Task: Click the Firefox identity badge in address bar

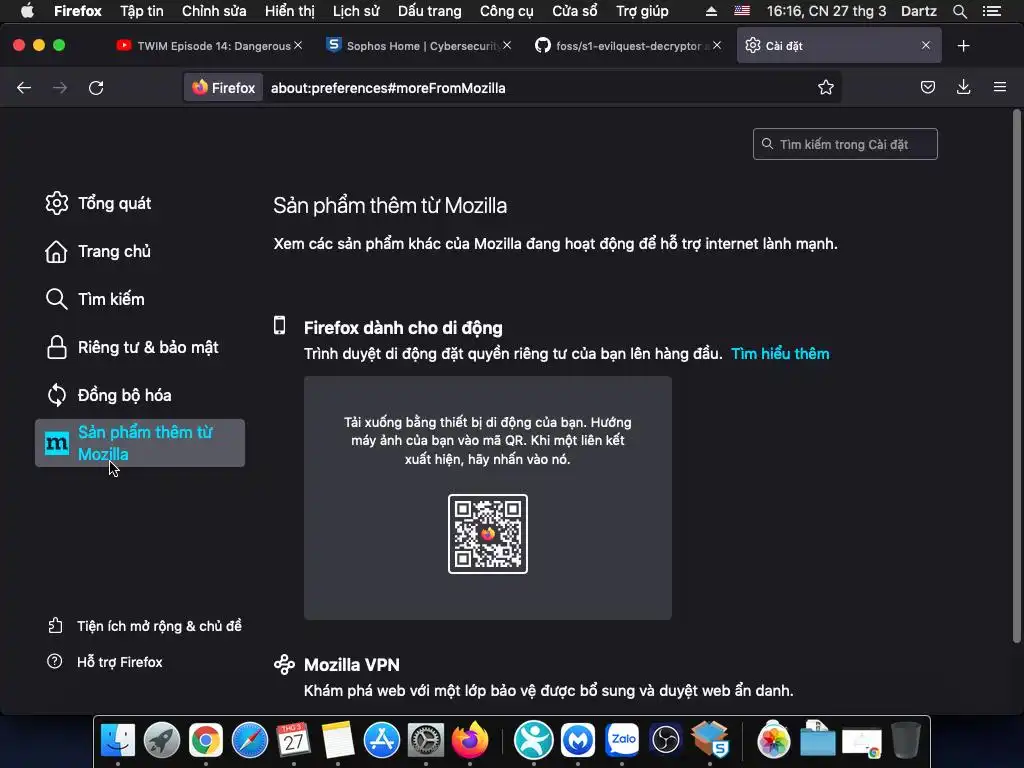Action: coord(223,88)
